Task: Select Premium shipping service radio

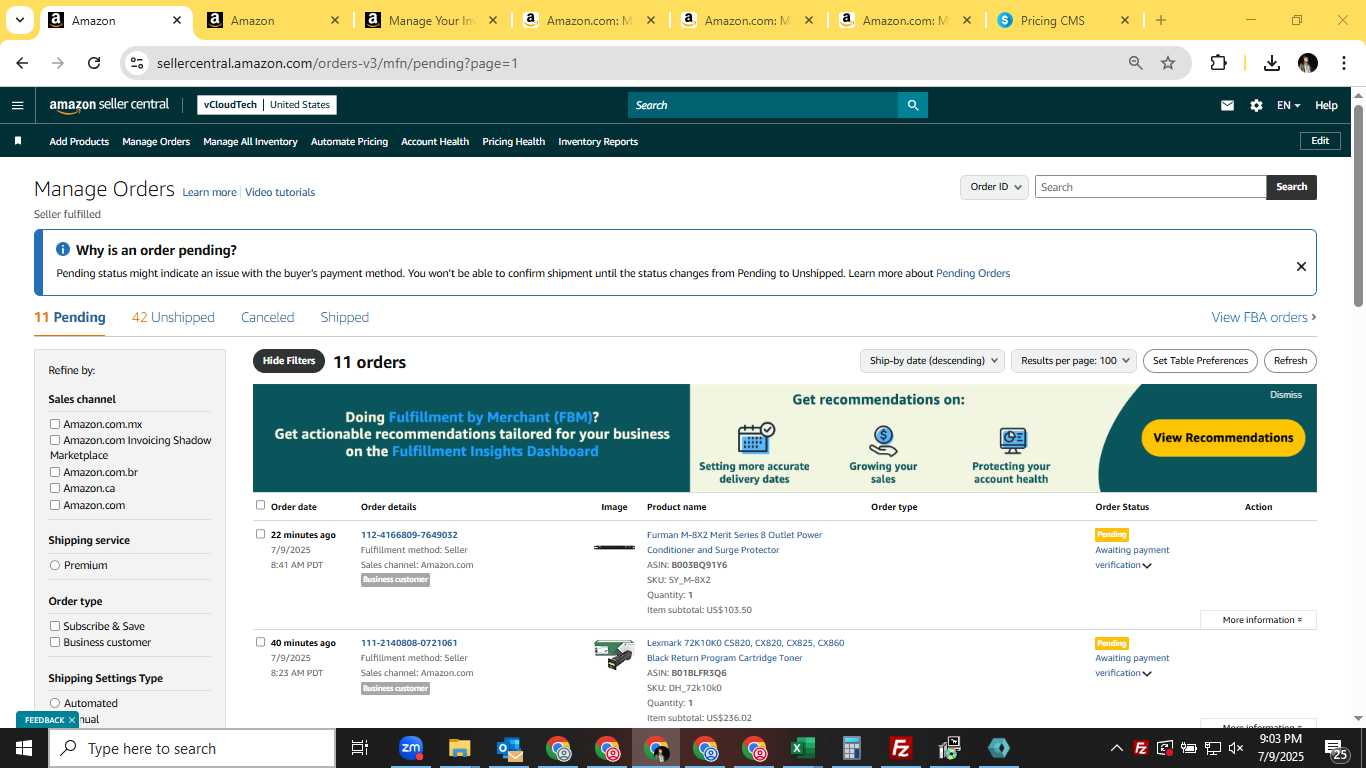Action: 55,565
